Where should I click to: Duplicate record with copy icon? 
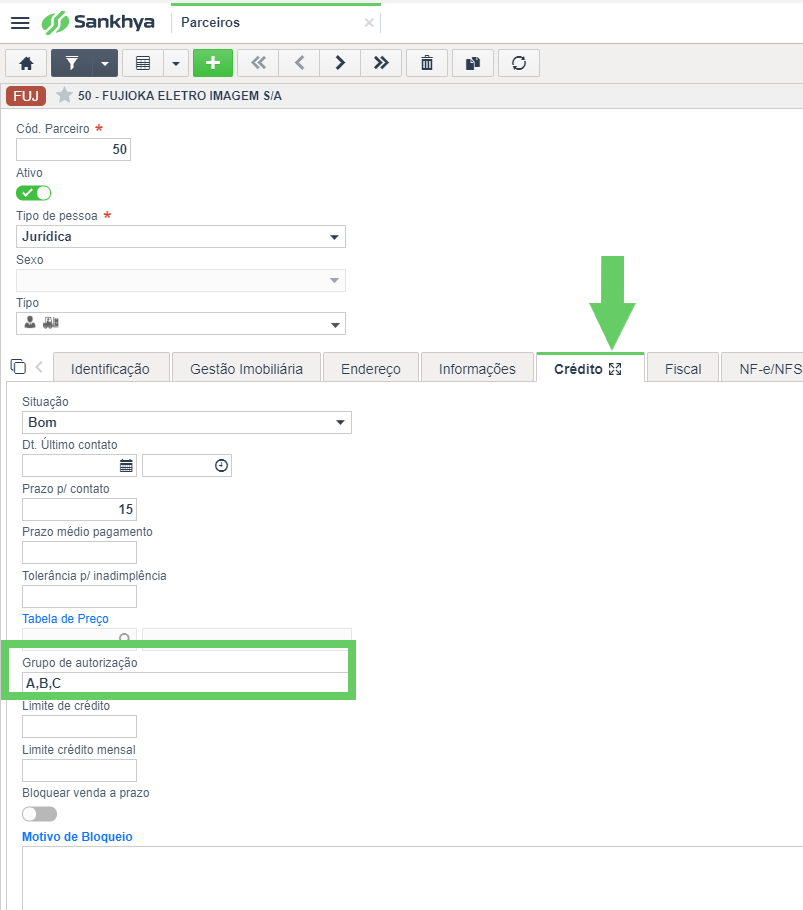(x=473, y=63)
